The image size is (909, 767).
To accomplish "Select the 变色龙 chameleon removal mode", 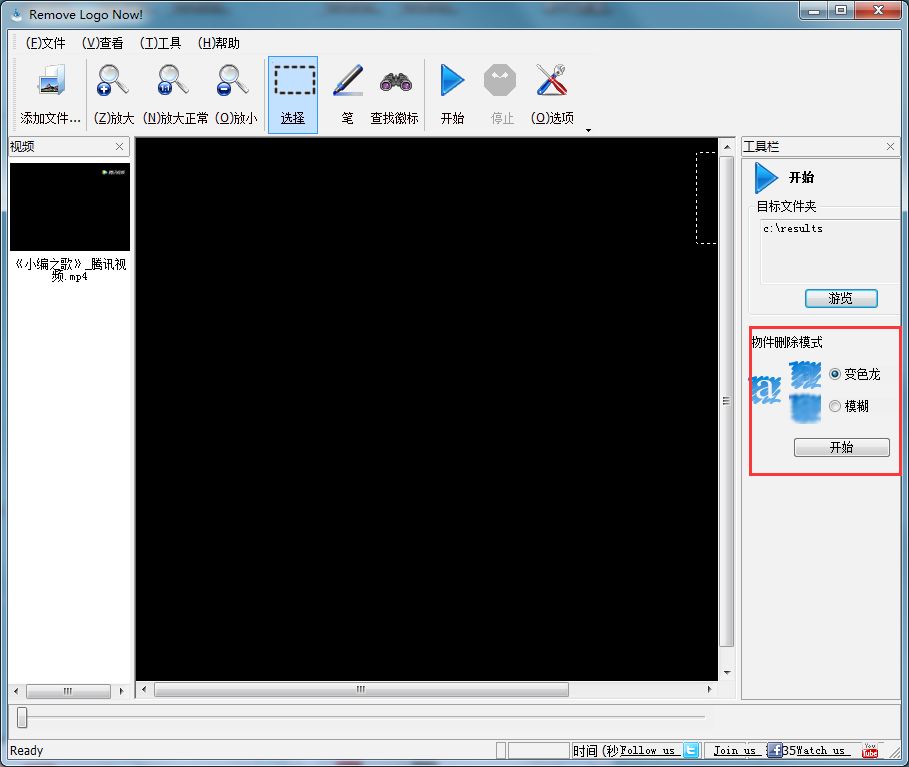I will [835, 374].
